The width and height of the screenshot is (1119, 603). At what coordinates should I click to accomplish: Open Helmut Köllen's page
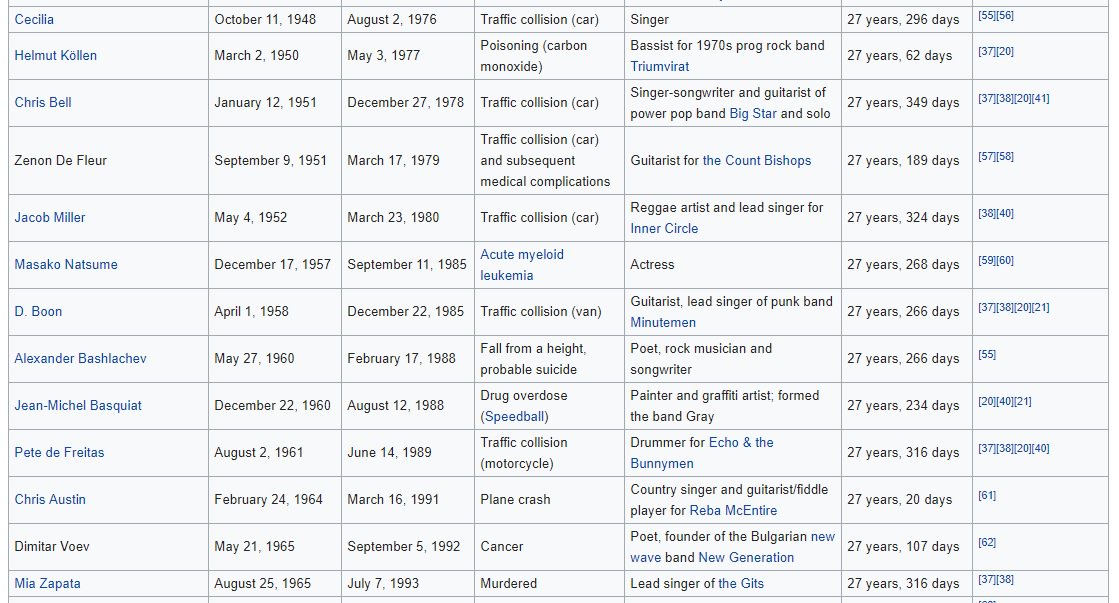pyautogui.click(x=56, y=55)
